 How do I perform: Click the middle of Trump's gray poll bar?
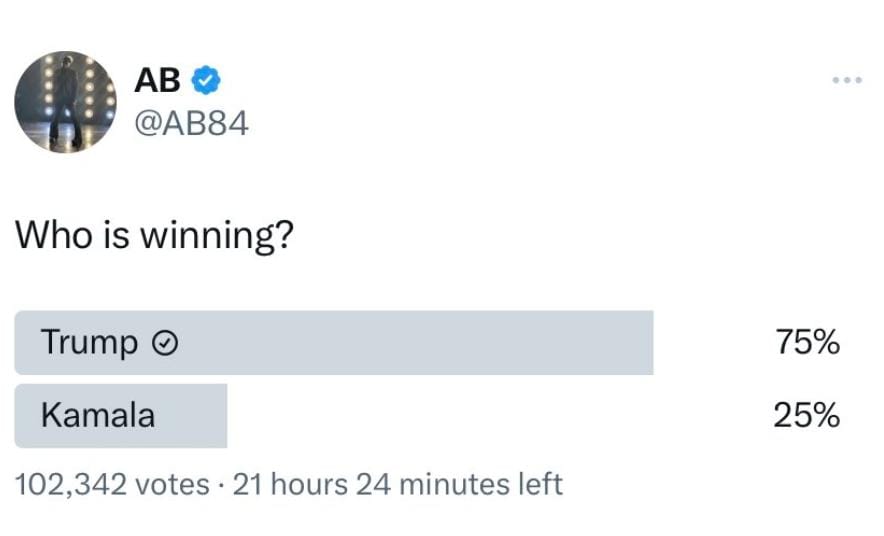point(334,343)
